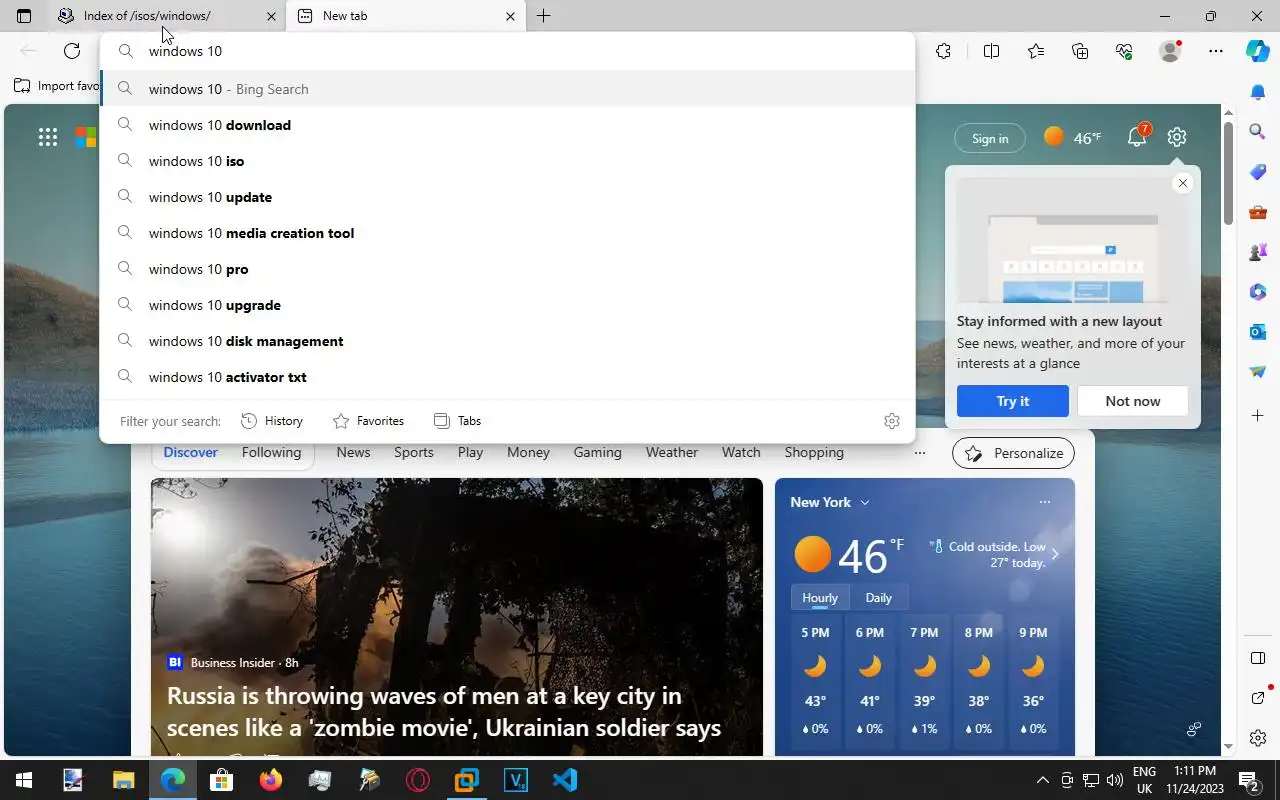1280x800 pixels.
Task: Open page settings gear icon
Action: (1177, 137)
